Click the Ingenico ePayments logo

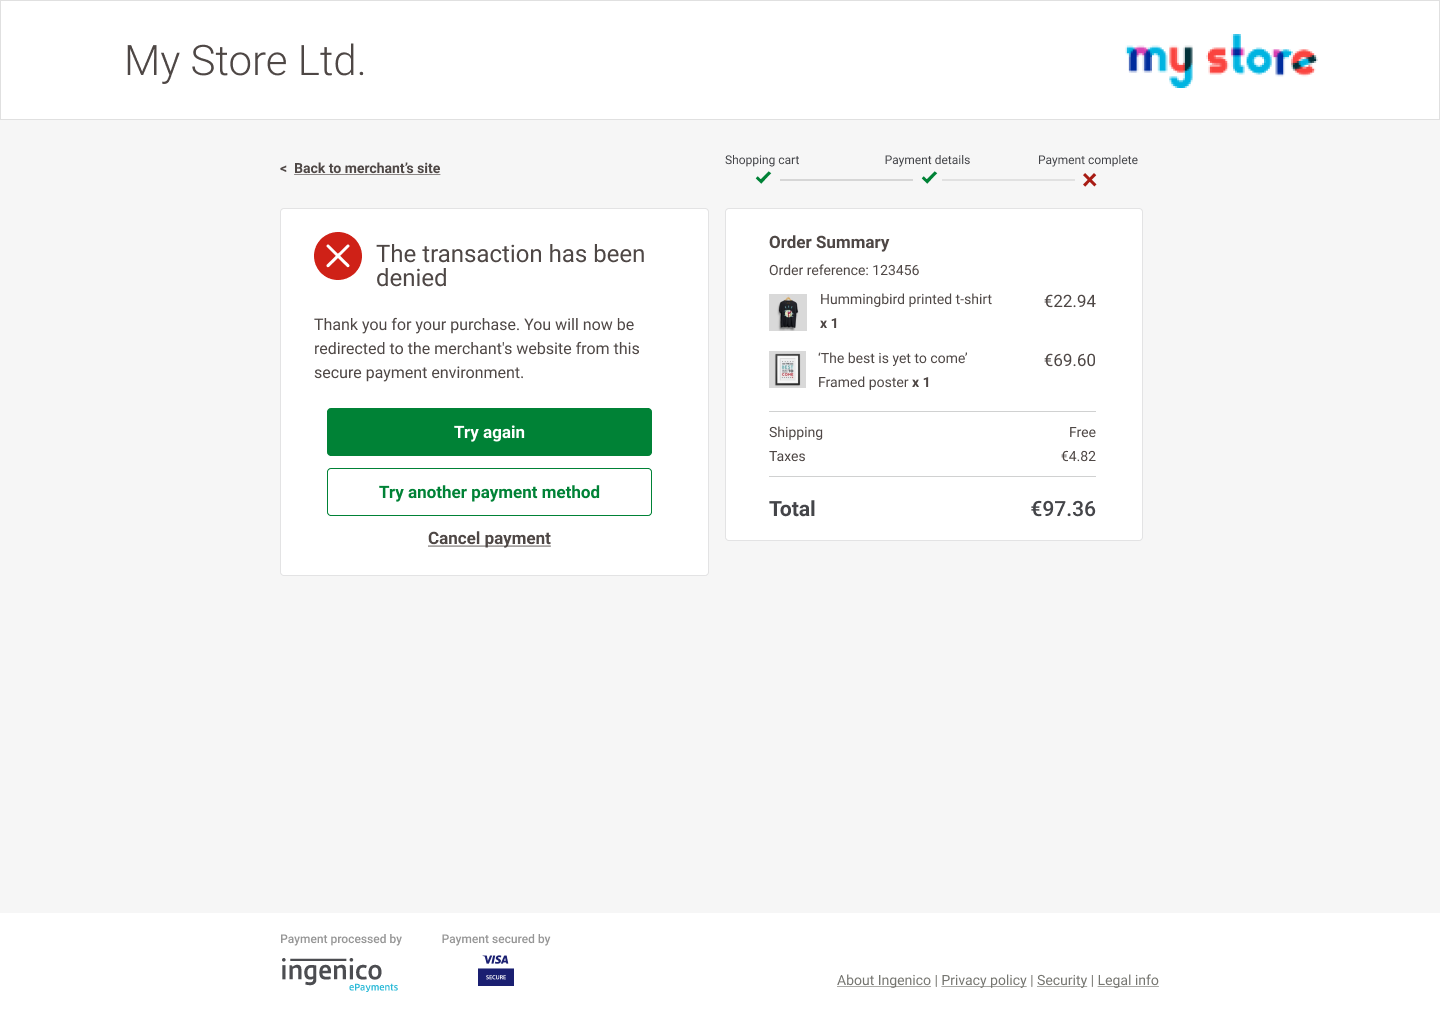point(338,973)
